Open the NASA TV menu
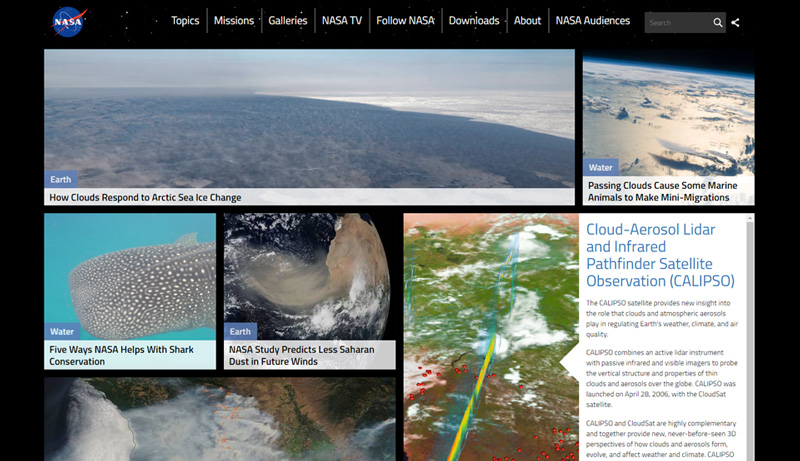The image size is (800, 461). click(x=342, y=21)
